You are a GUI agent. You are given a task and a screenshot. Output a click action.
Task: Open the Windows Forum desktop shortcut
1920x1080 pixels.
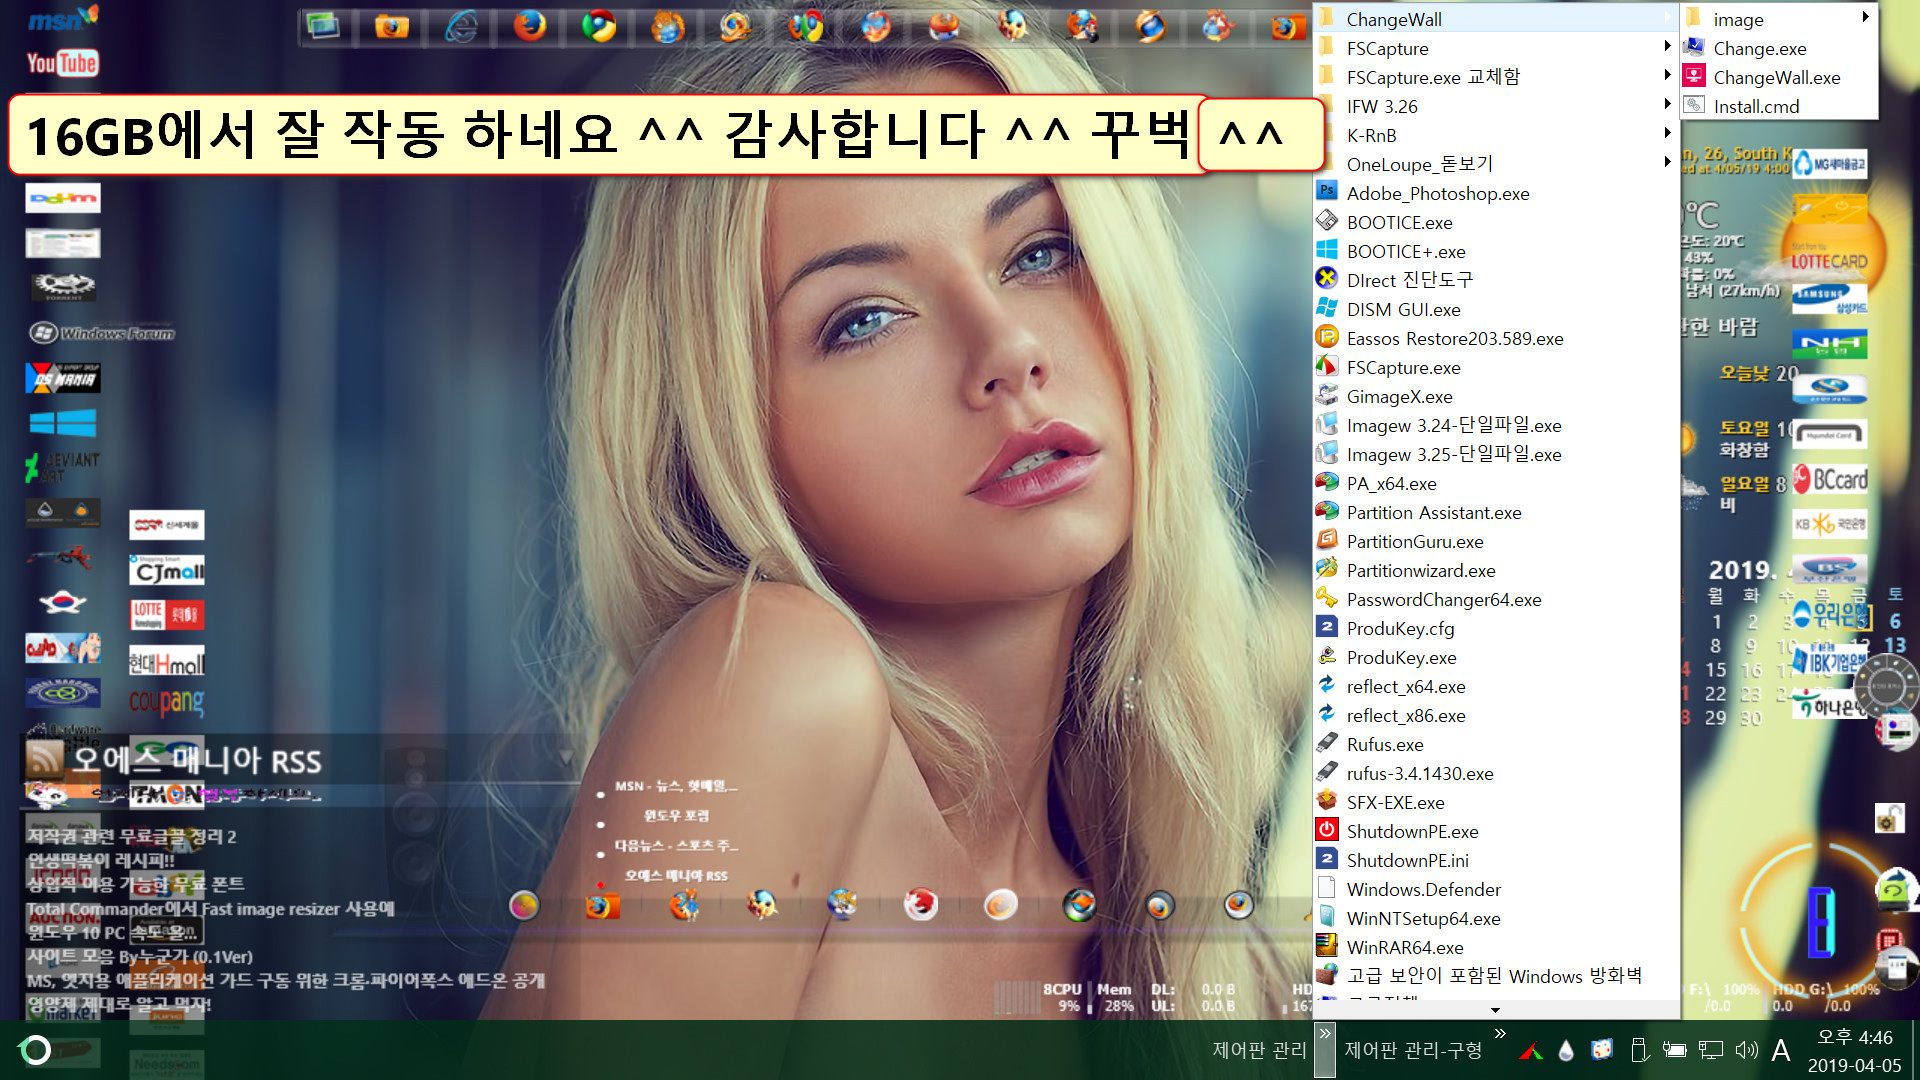102,333
